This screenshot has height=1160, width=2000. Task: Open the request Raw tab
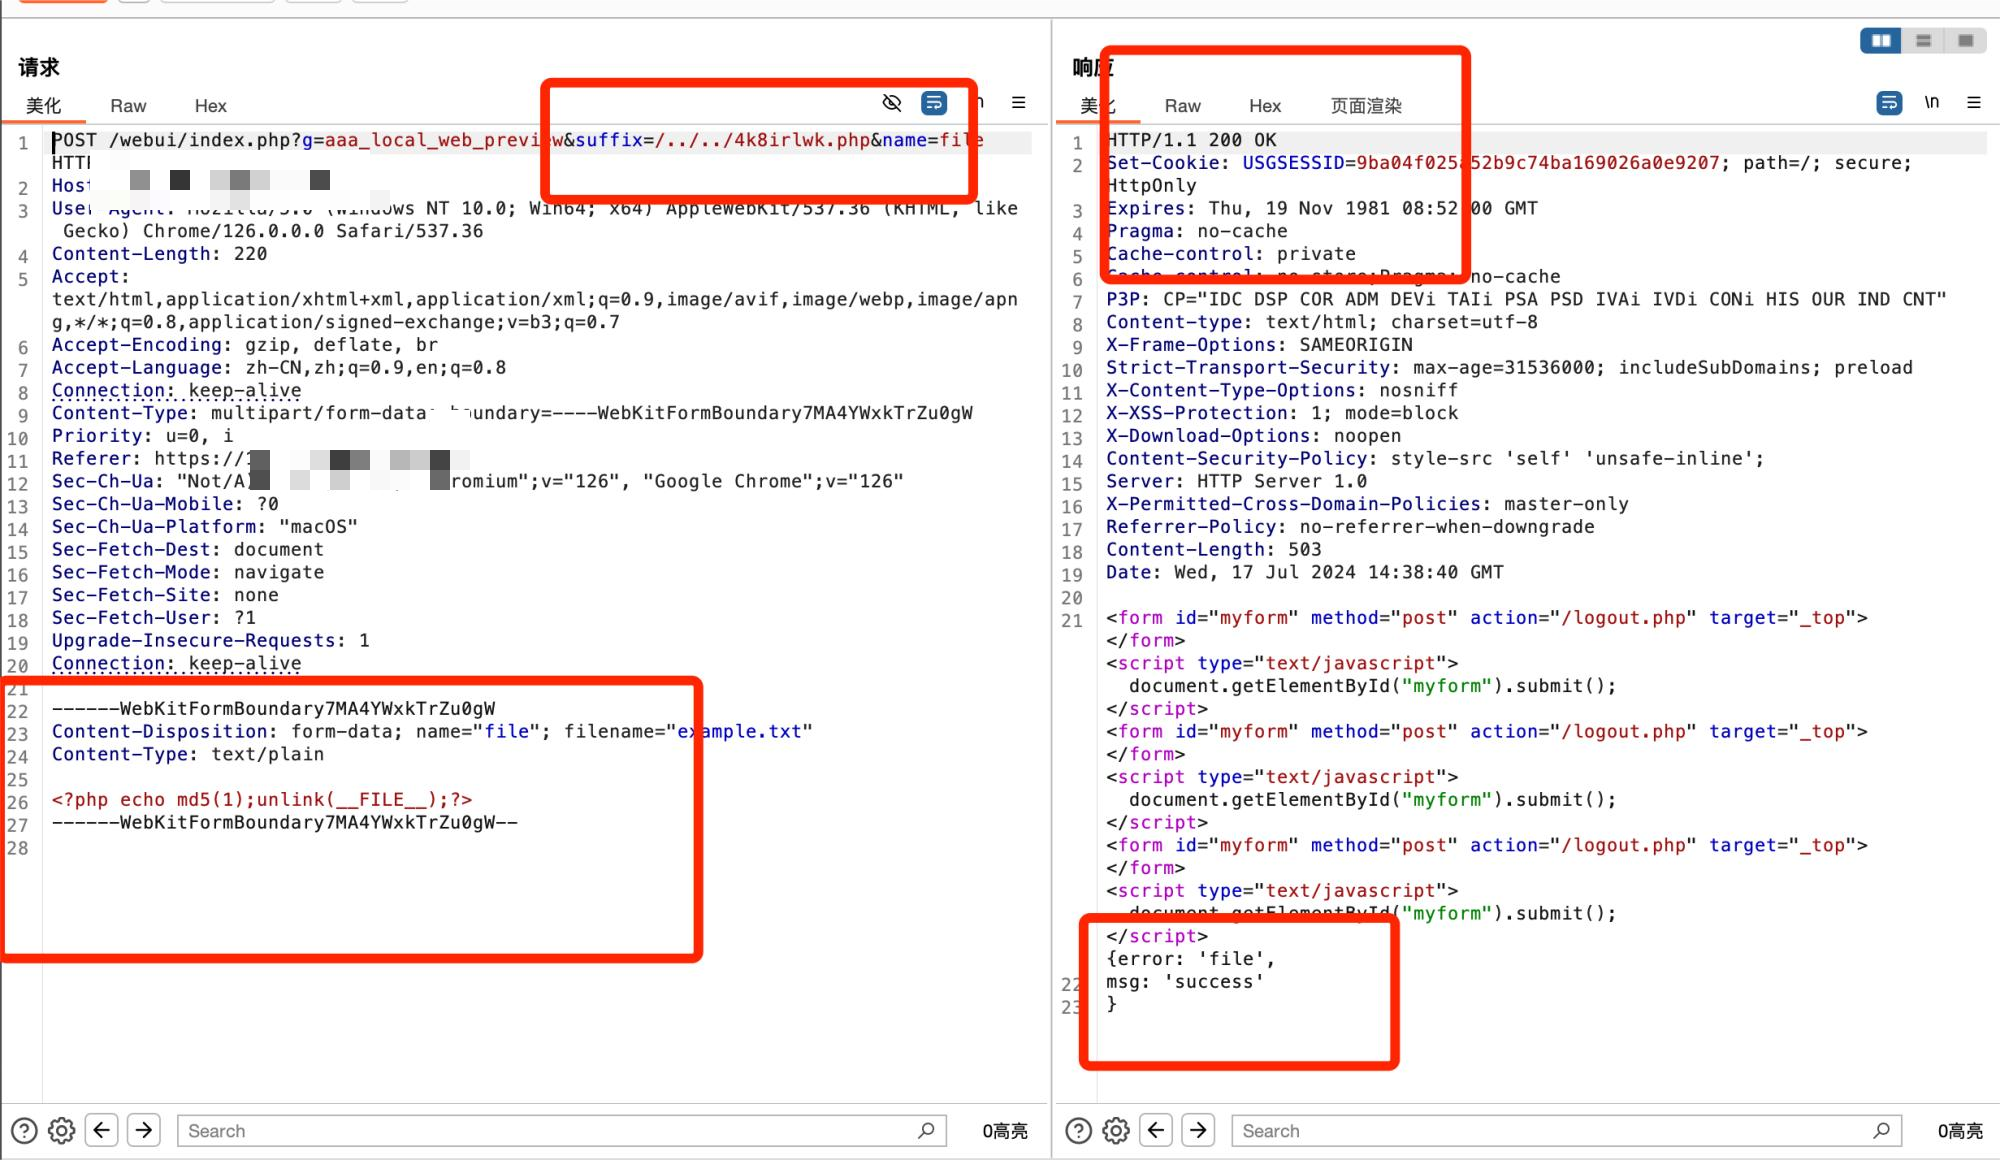click(128, 106)
